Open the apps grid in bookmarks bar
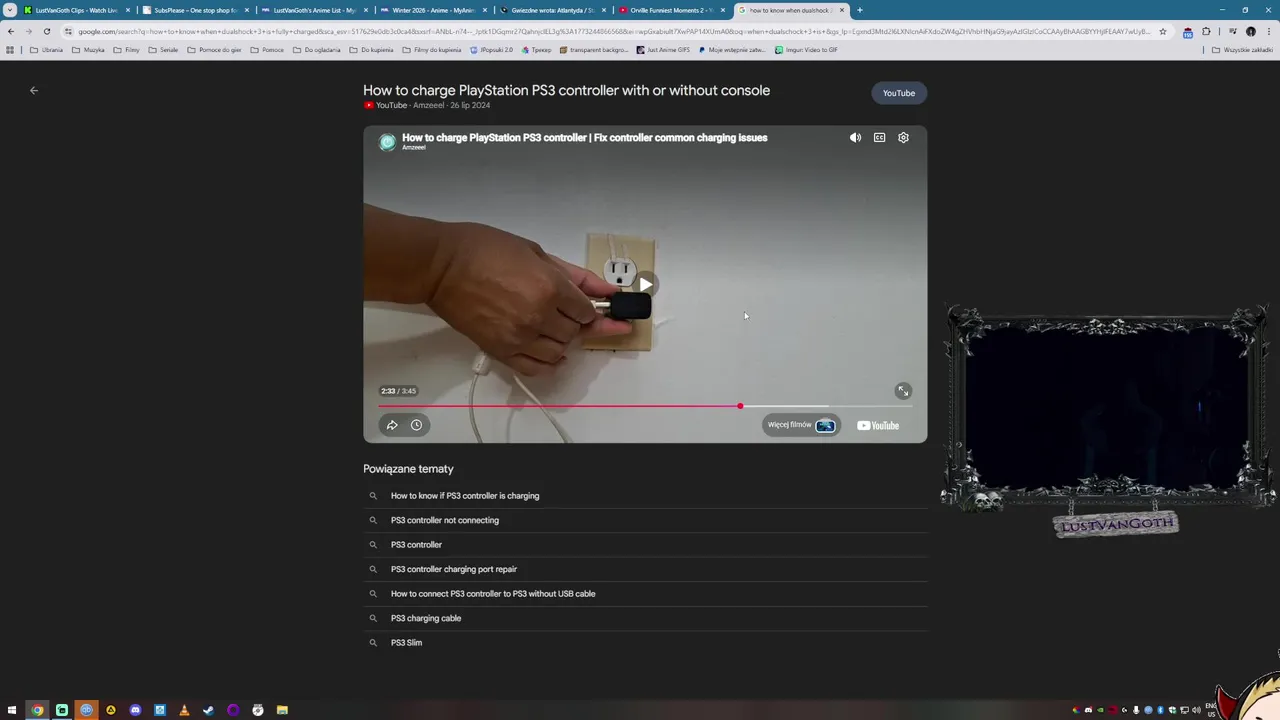This screenshot has height=720, width=1280. (x=11, y=50)
